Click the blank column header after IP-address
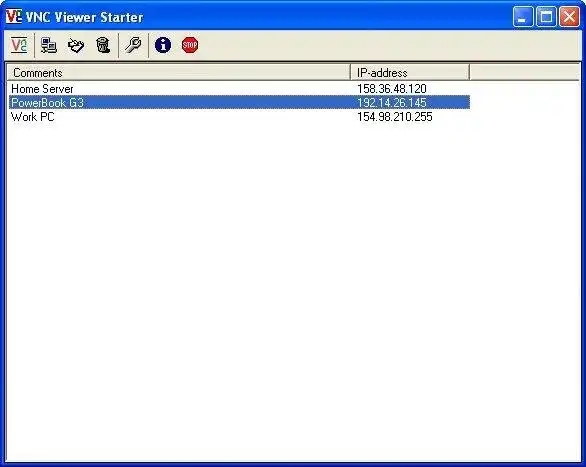This screenshot has width=586, height=467. (524, 72)
